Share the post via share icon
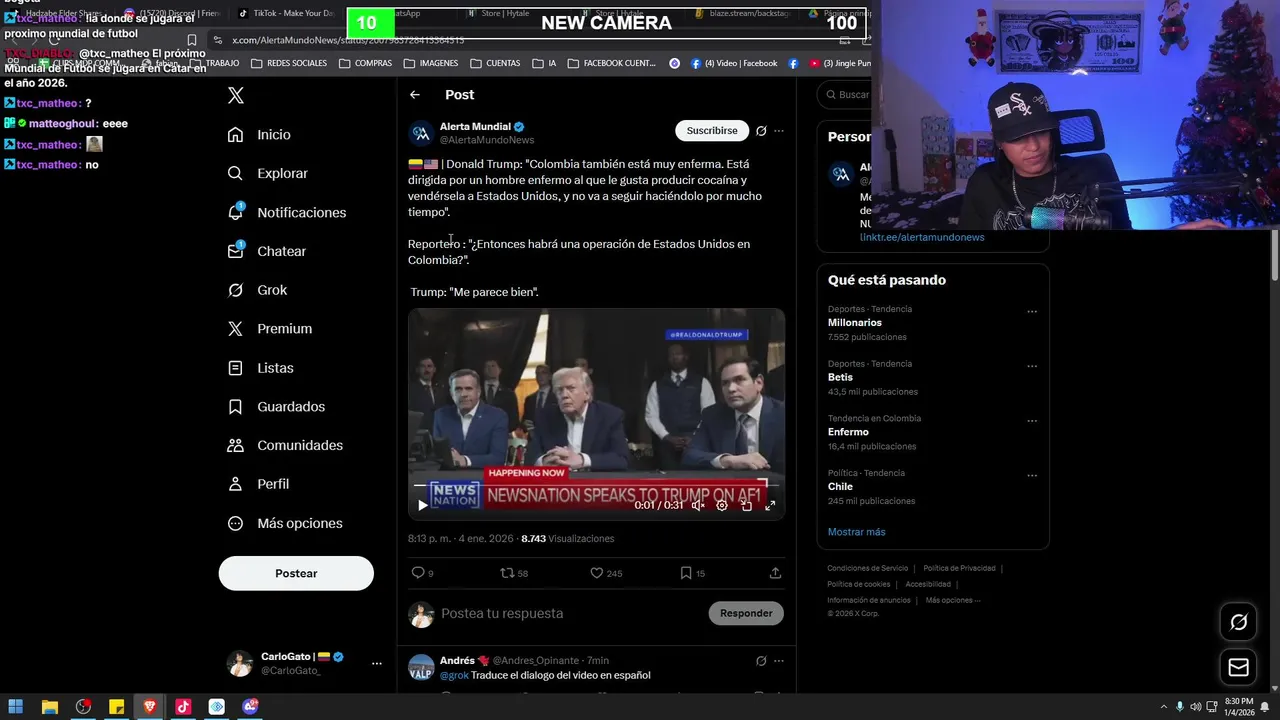The width and height of the screenshot is (1280, 720). pyautogui.click(x=775, y=573)
